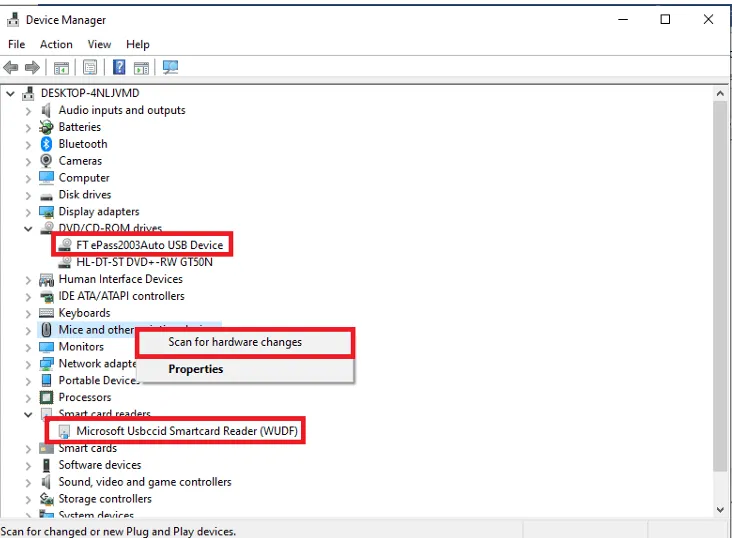Screen dimensions: 732x538
Task: Maximize the Device Manager window
Action: click(665, 19)
